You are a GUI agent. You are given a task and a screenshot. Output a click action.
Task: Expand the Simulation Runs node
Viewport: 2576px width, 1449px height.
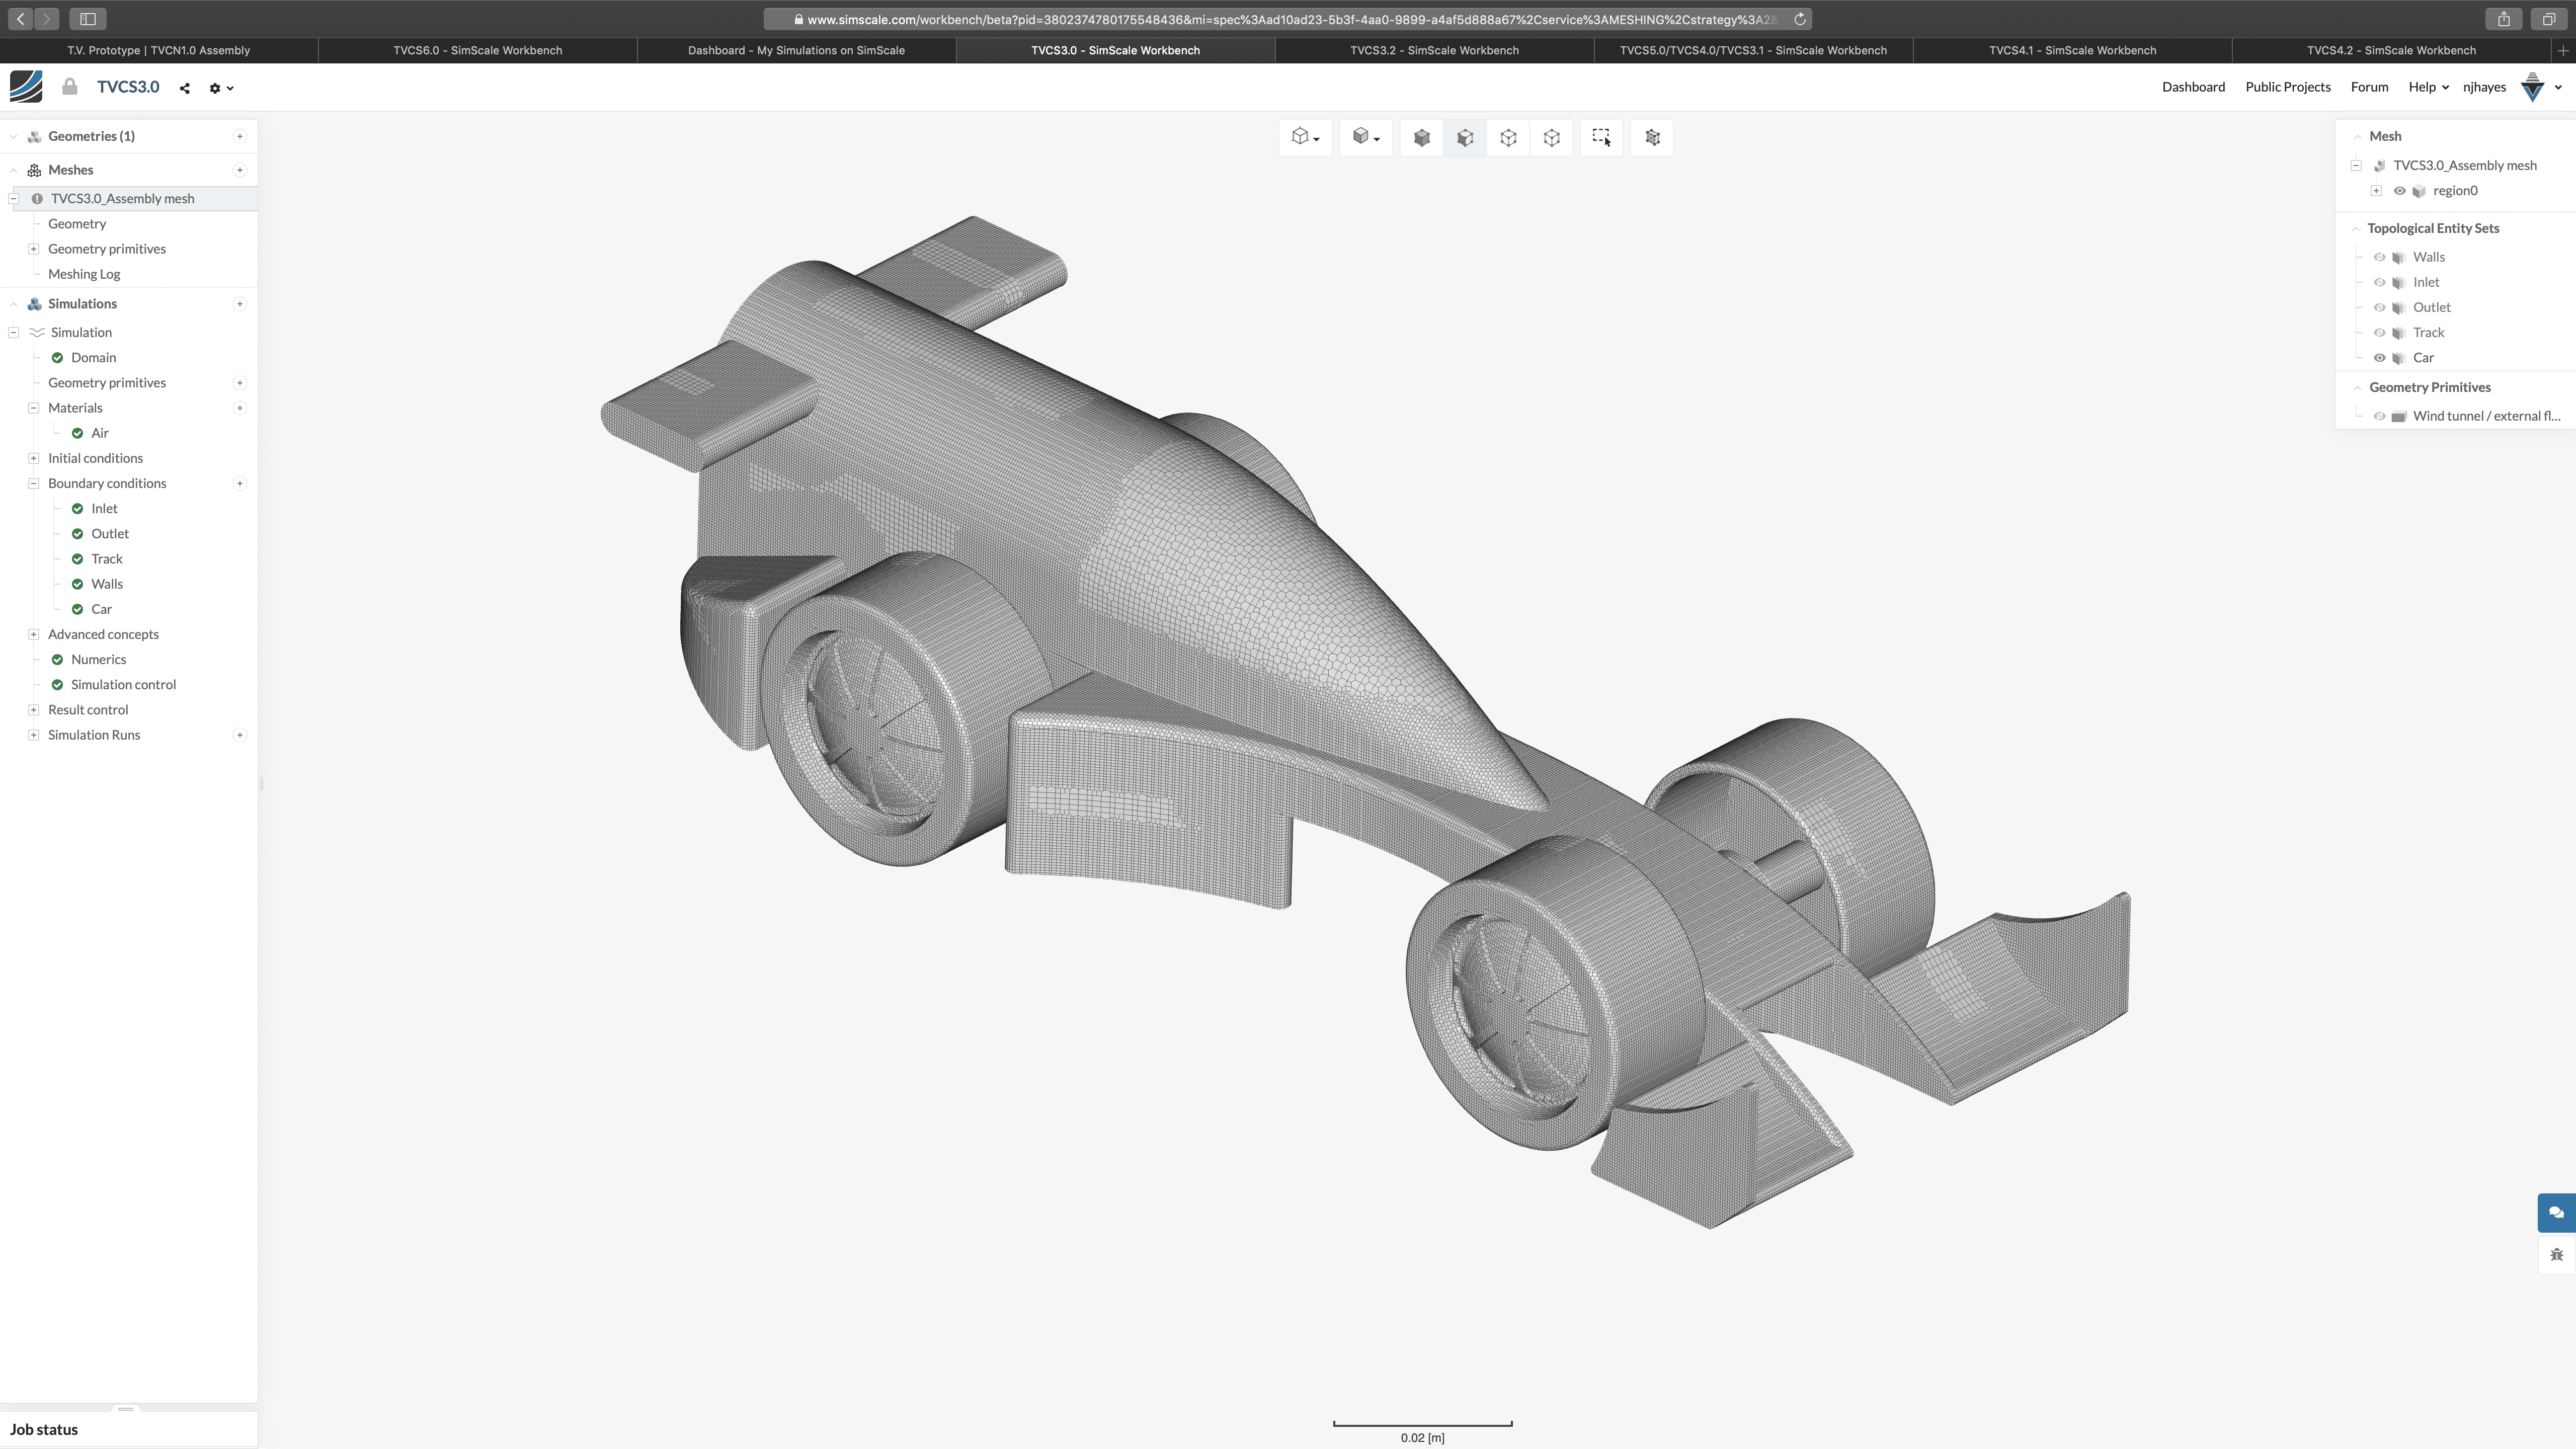coord(33,735)
